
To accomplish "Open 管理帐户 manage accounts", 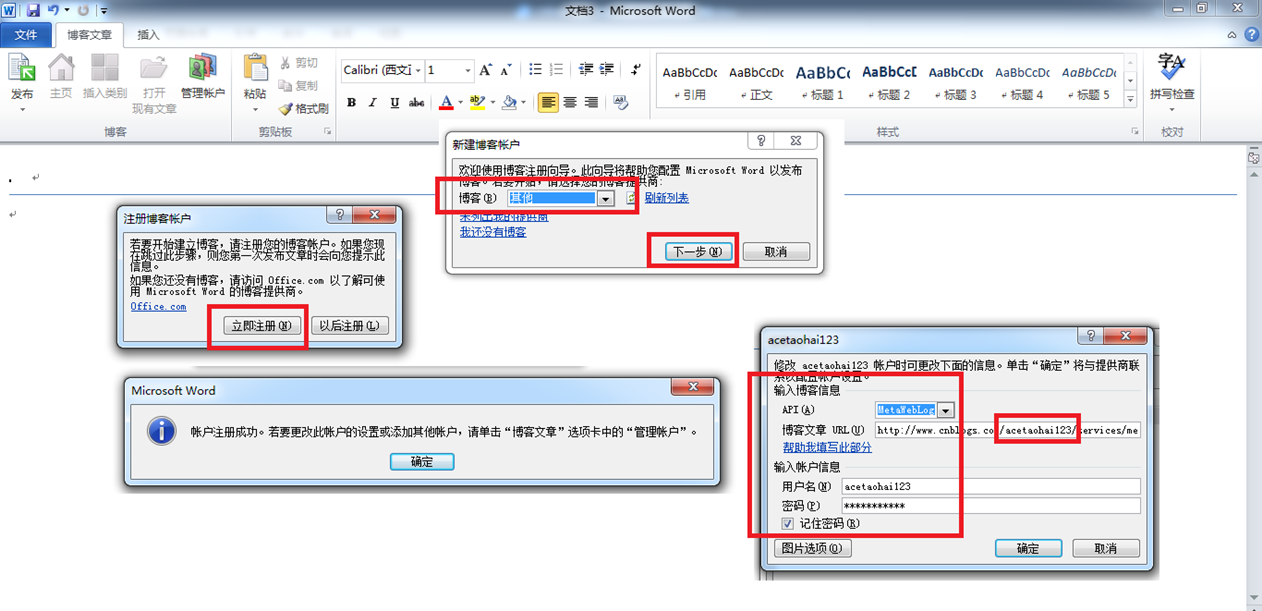I will tap(203, 77).
